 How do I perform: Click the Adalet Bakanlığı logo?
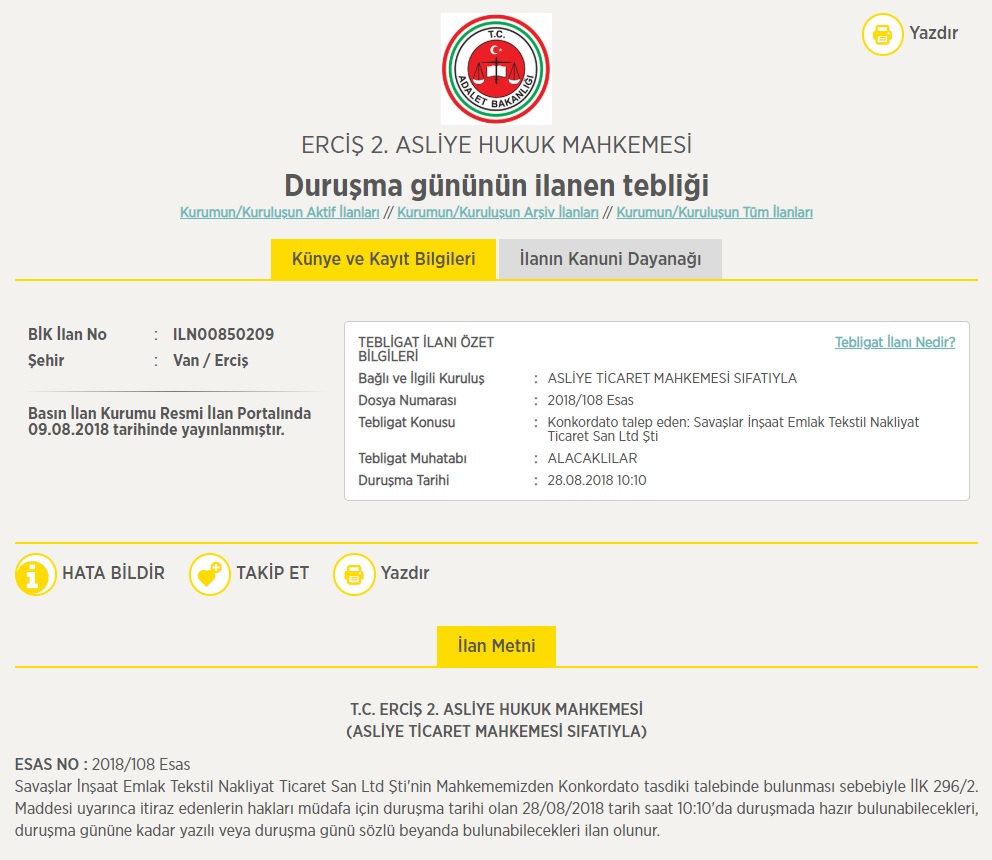tap(496, 69)
